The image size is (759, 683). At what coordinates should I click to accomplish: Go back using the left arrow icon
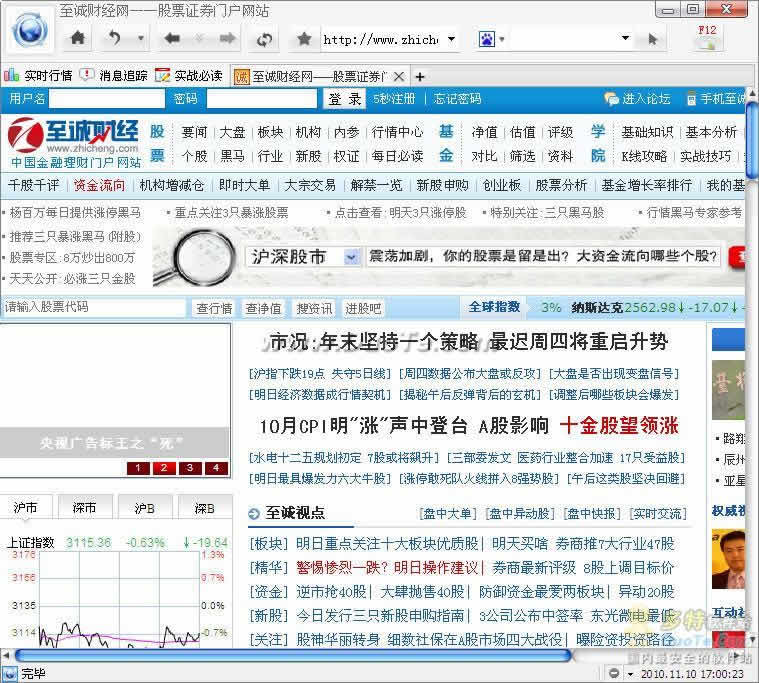point(172,39)
